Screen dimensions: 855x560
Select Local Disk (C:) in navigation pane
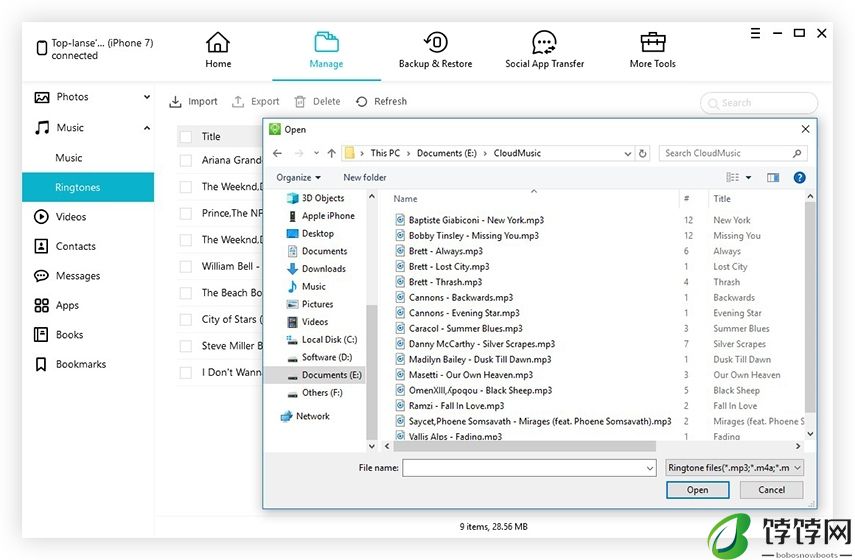coord(322,339)
